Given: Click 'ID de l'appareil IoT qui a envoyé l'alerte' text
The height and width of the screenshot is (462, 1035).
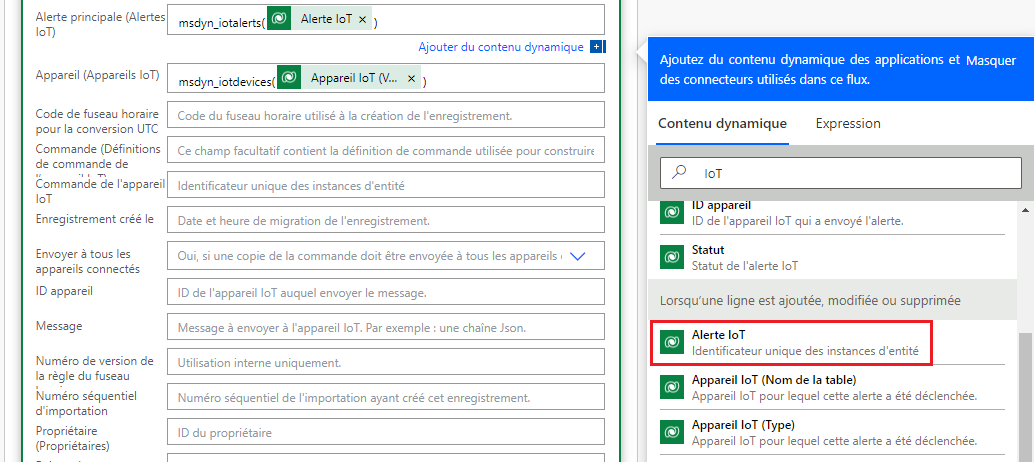Looking at the screenshot, I should coord(797,220).
